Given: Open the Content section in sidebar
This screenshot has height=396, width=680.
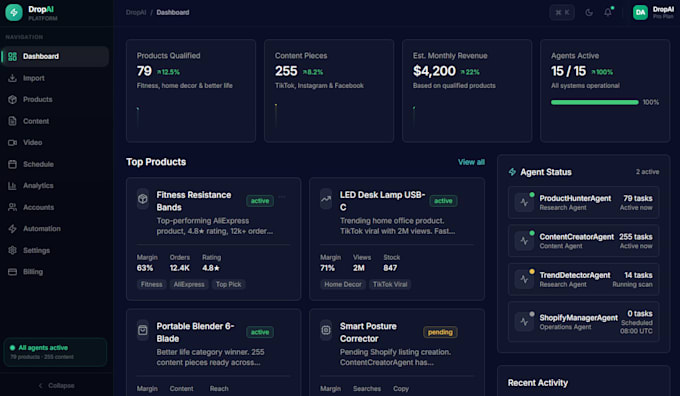Looking at the screenshot, I should (55, 121).
